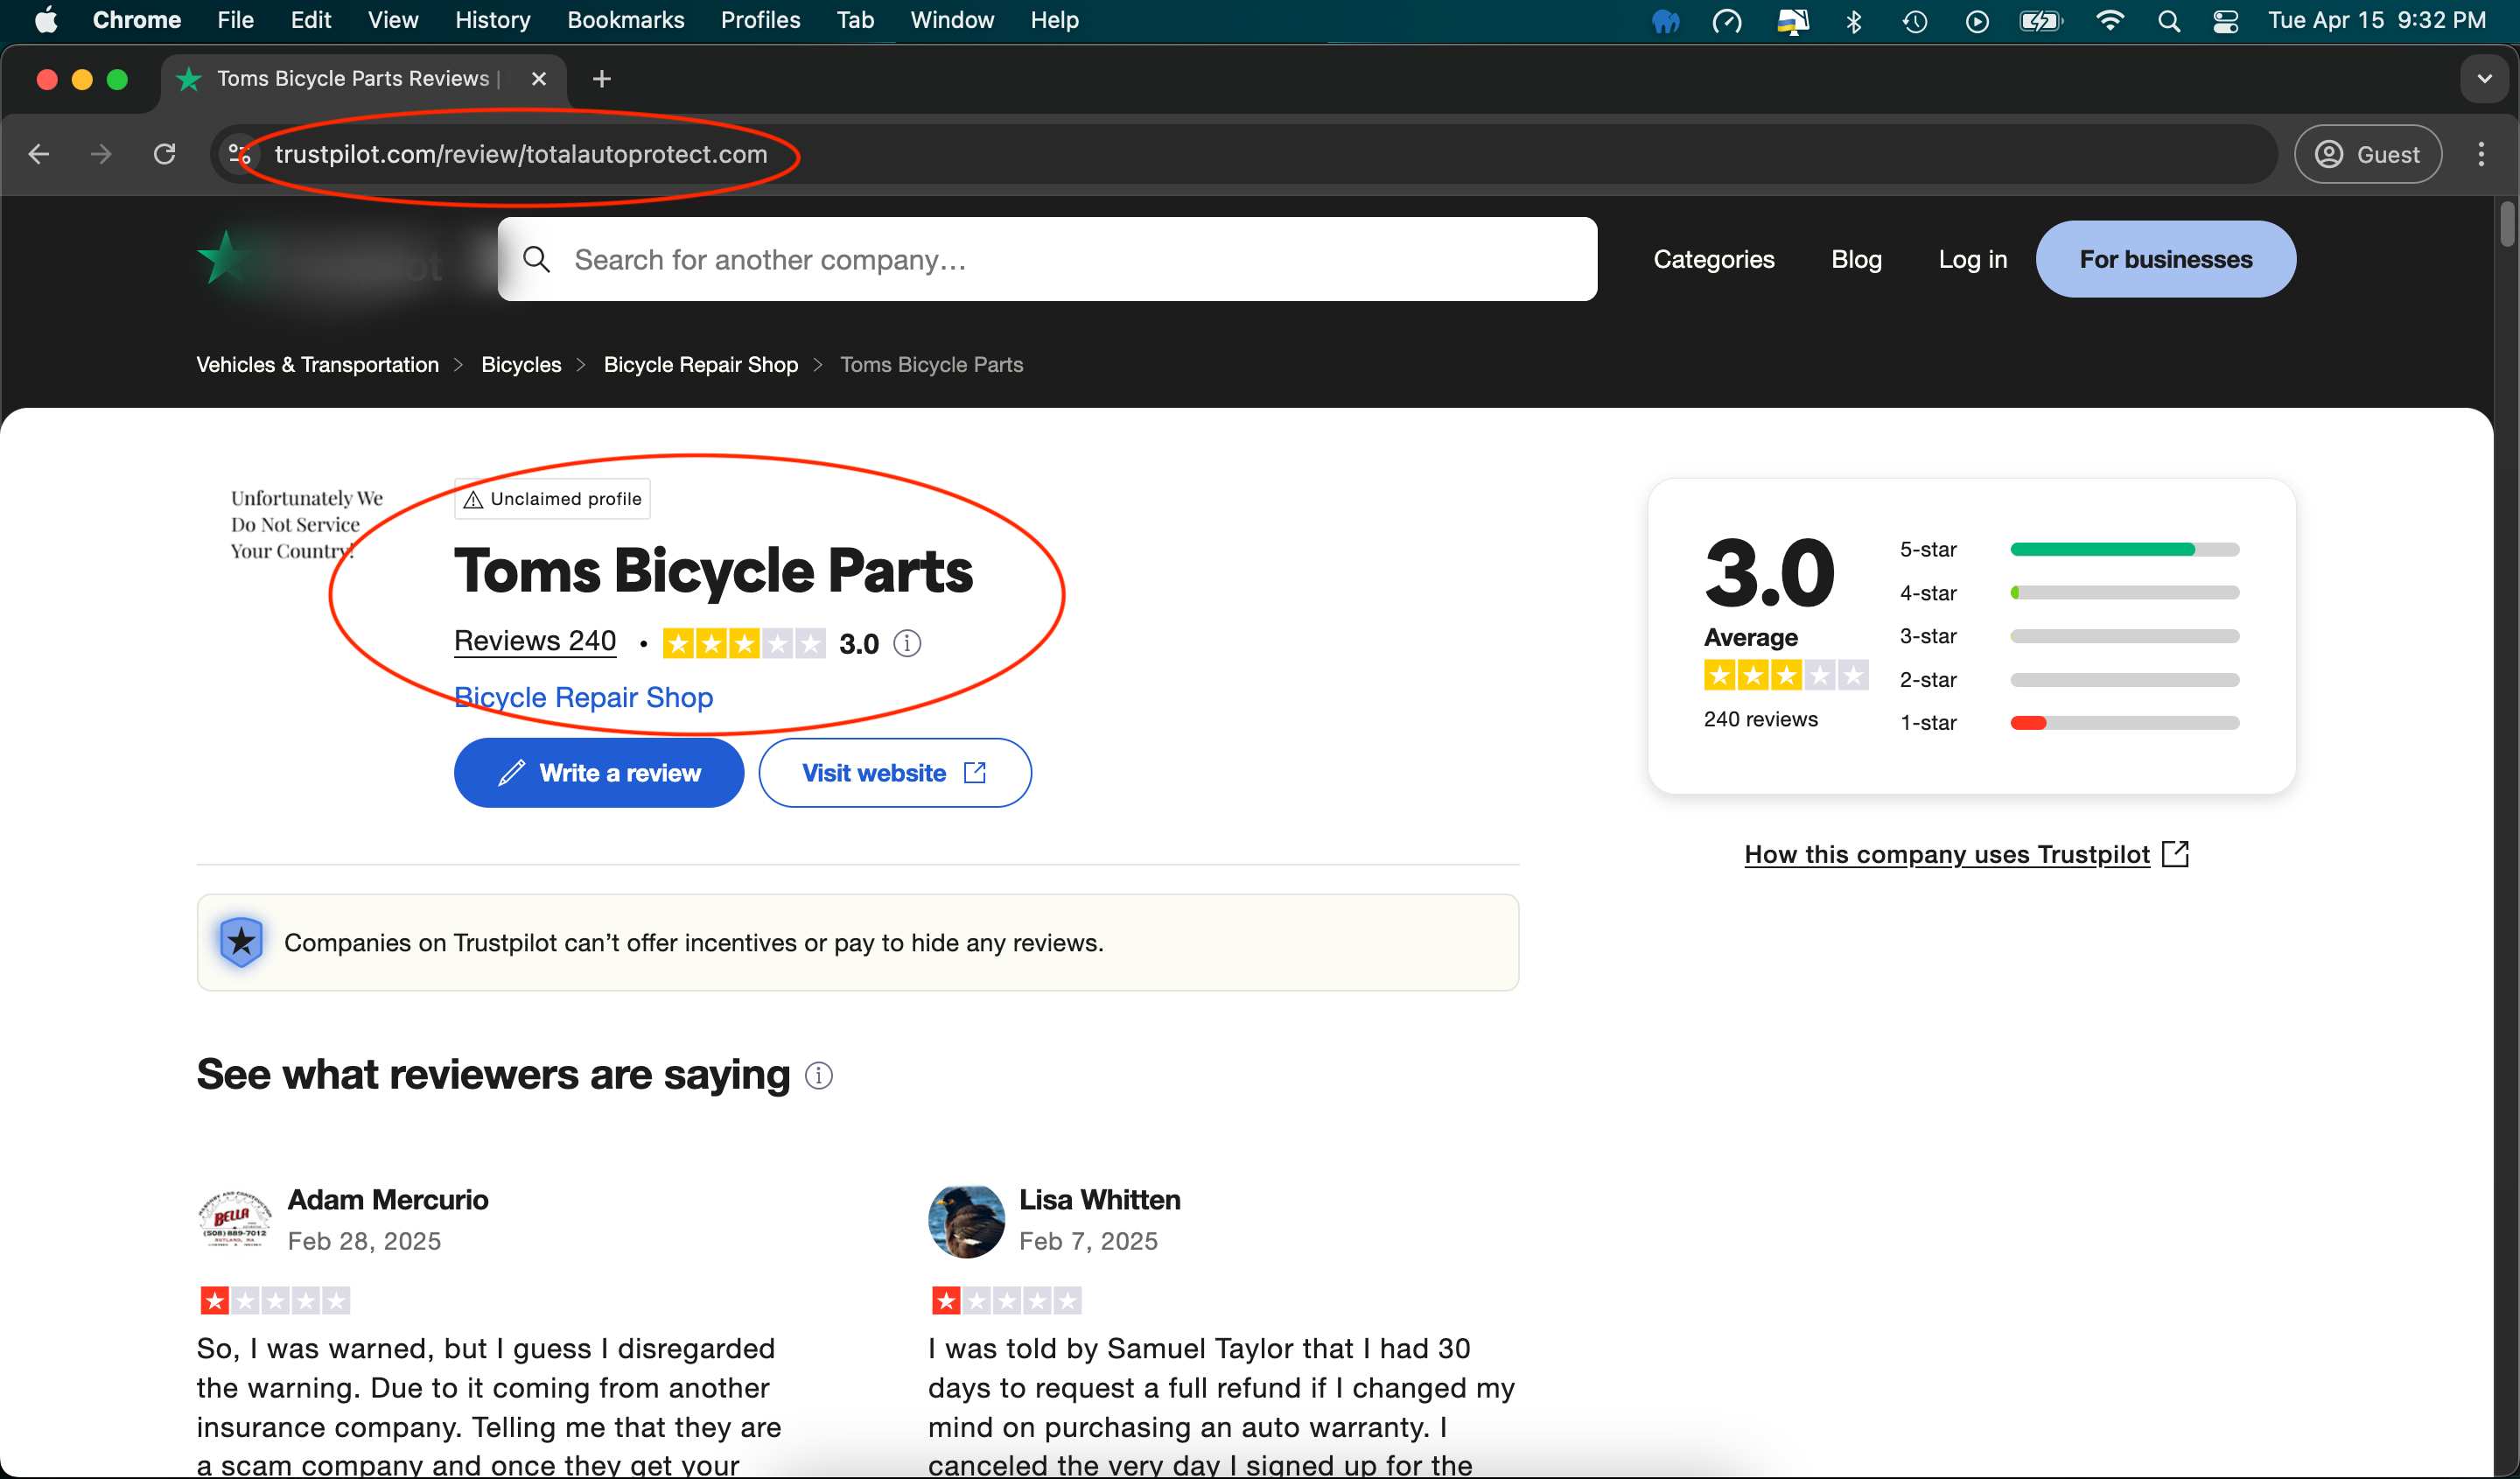This screenshot has width=2520, height=1479.
Task: Open the Chrome app menu
Action: point(136,20)
